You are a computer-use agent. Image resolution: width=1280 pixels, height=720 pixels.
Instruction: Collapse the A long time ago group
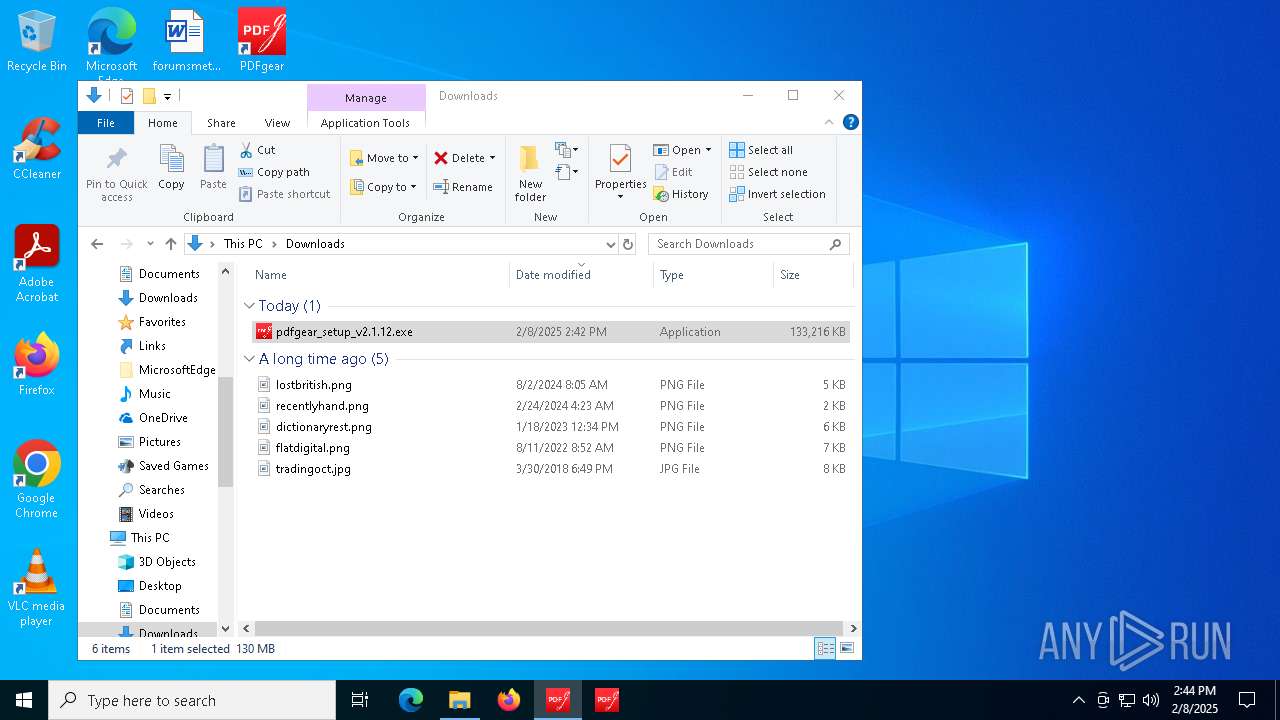click(x=250, y=359)
